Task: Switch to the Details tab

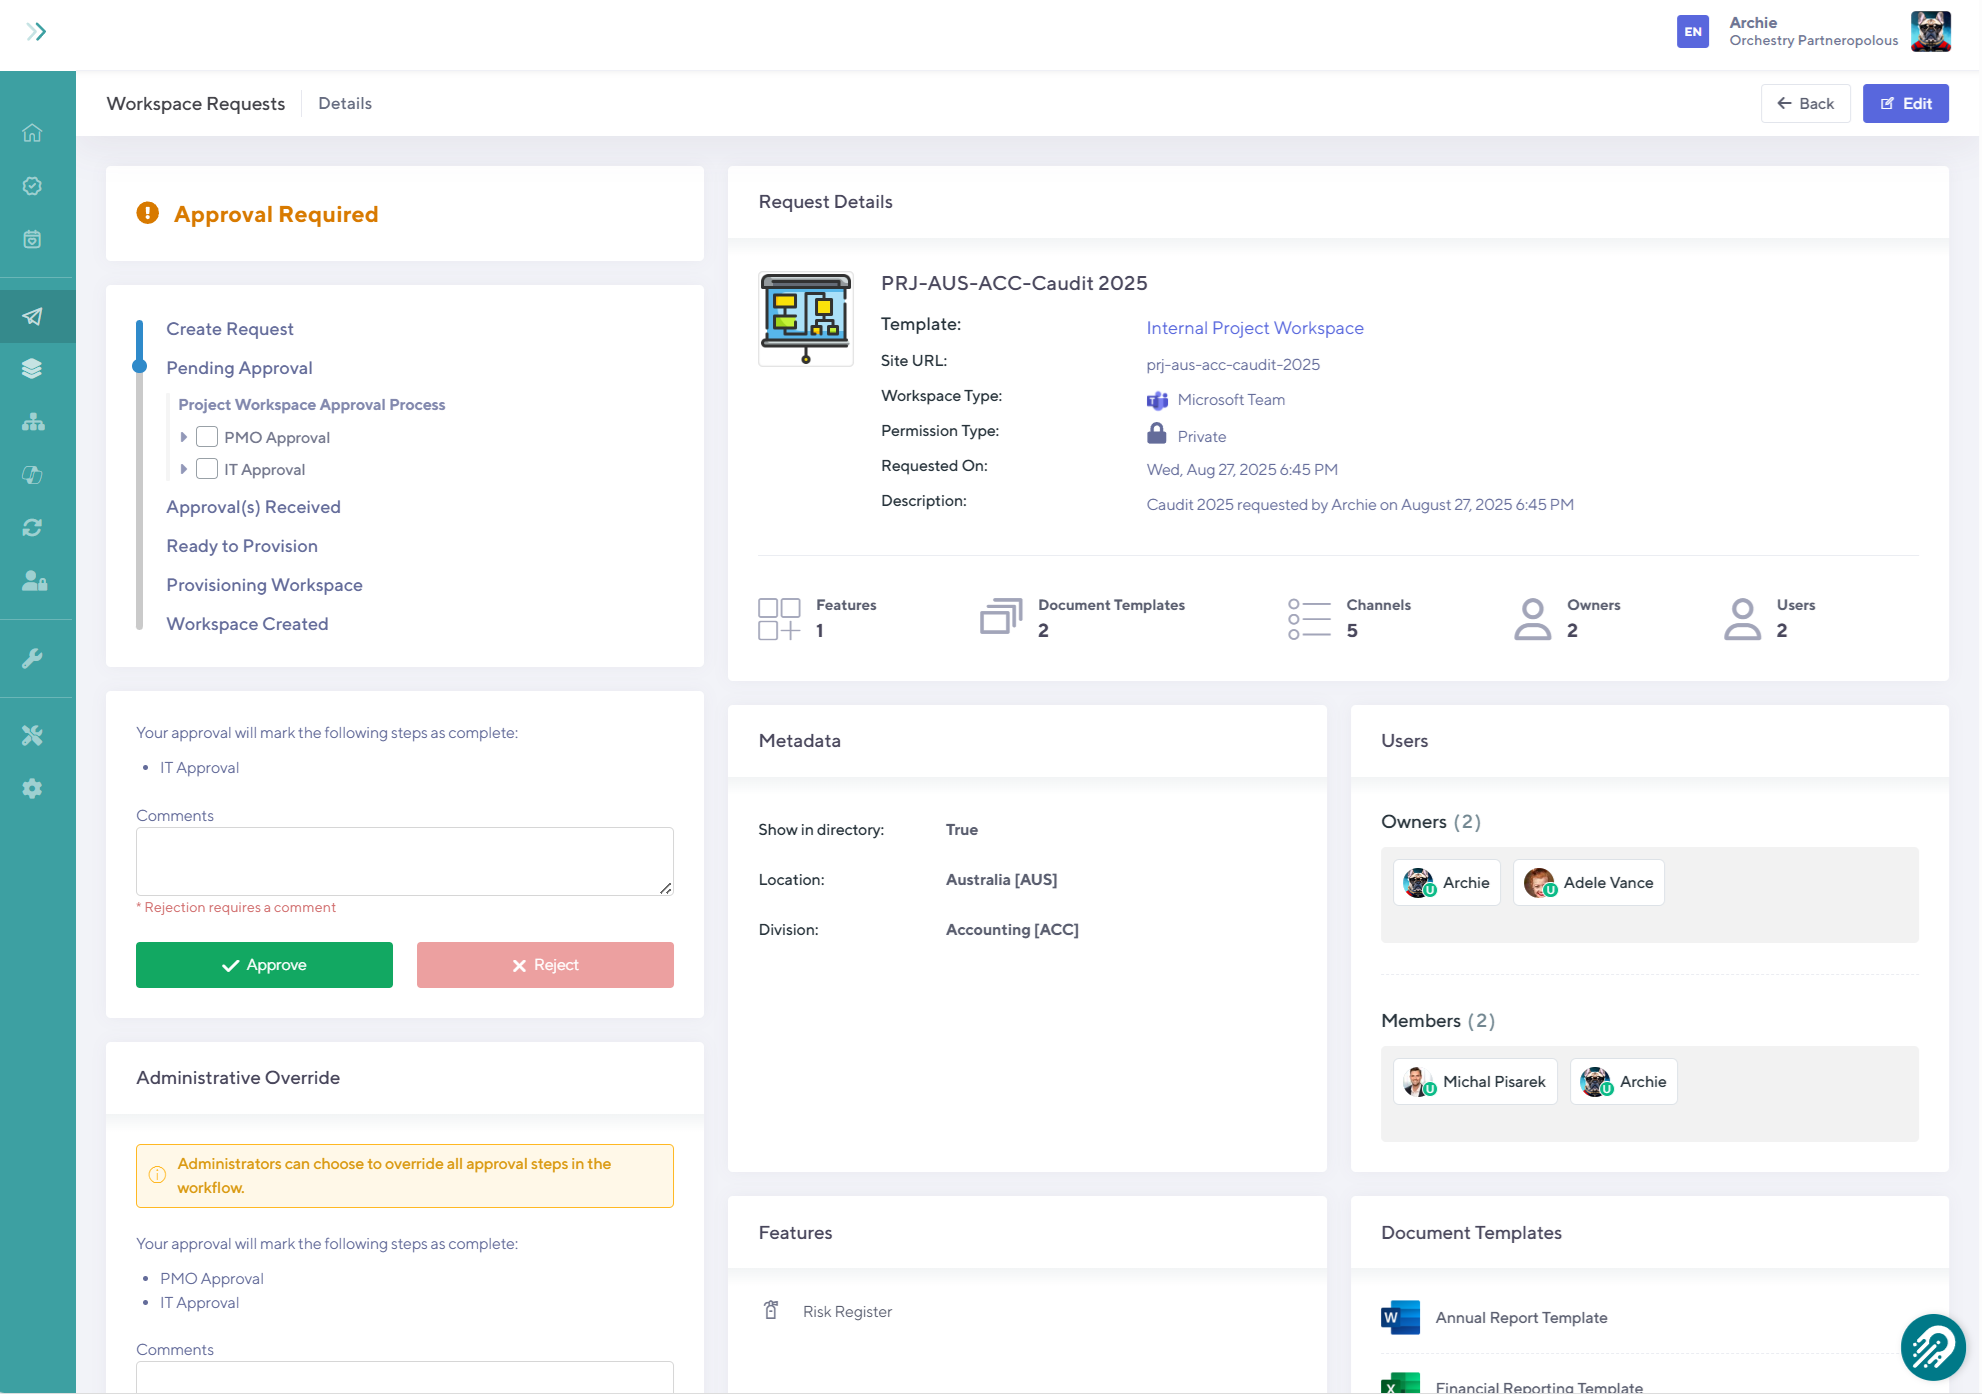Action: (345, 103)
